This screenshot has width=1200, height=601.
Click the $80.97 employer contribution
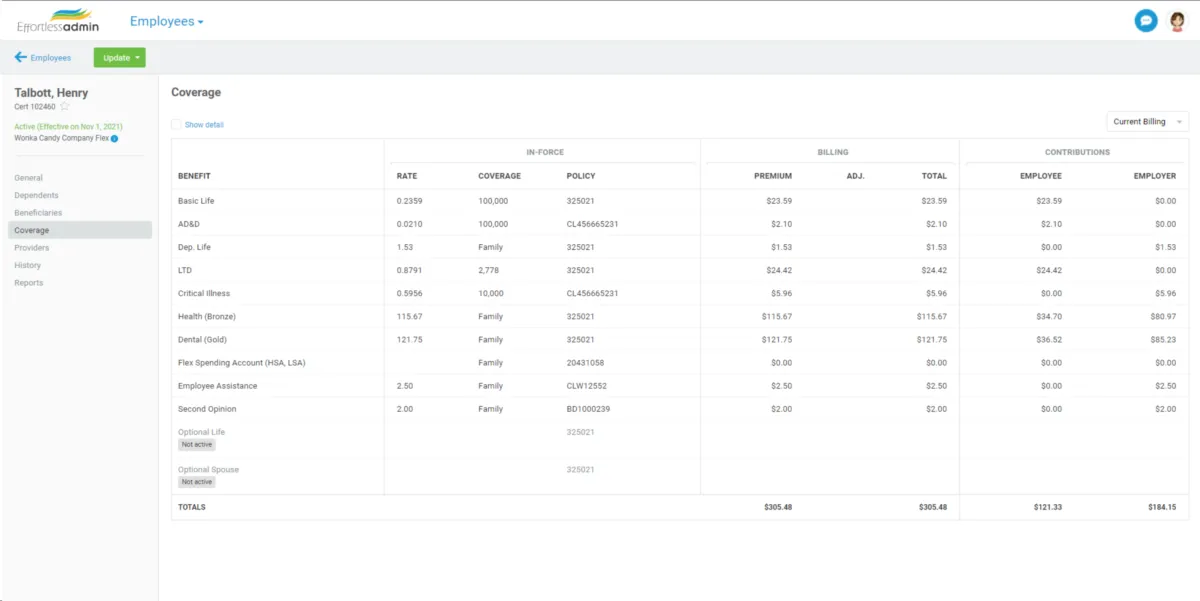[x=1164, y=316]
